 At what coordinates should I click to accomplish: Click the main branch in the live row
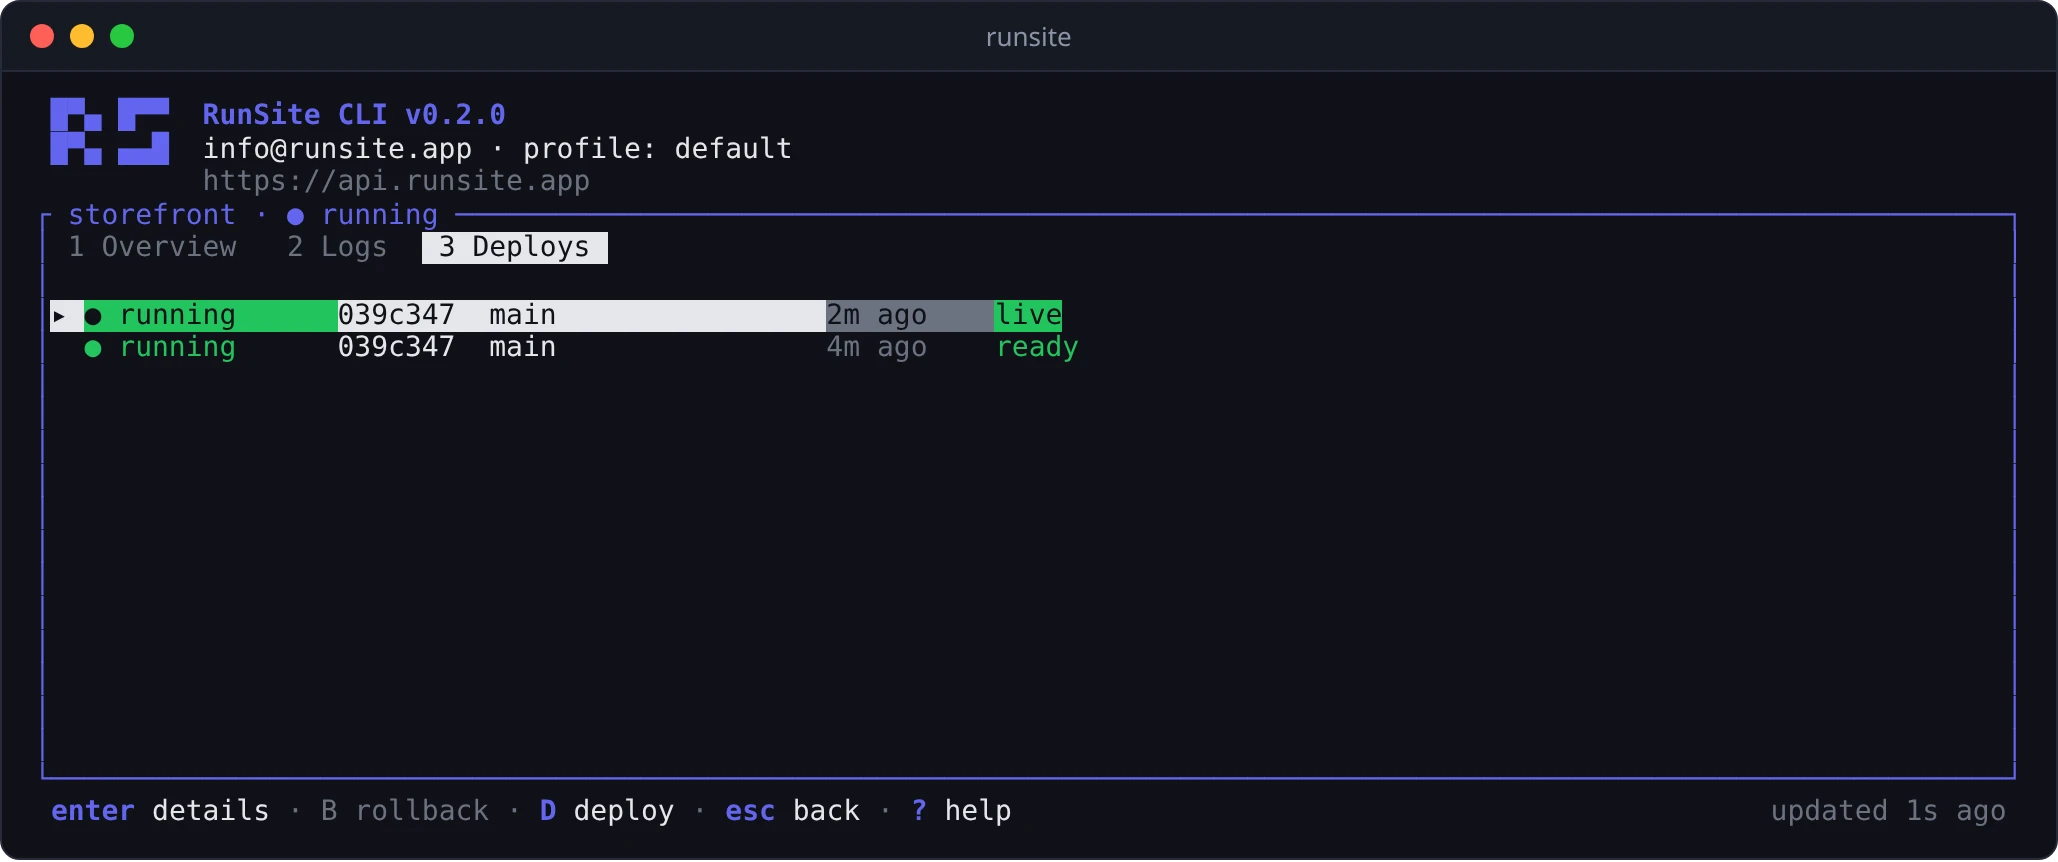click(522, 315)
